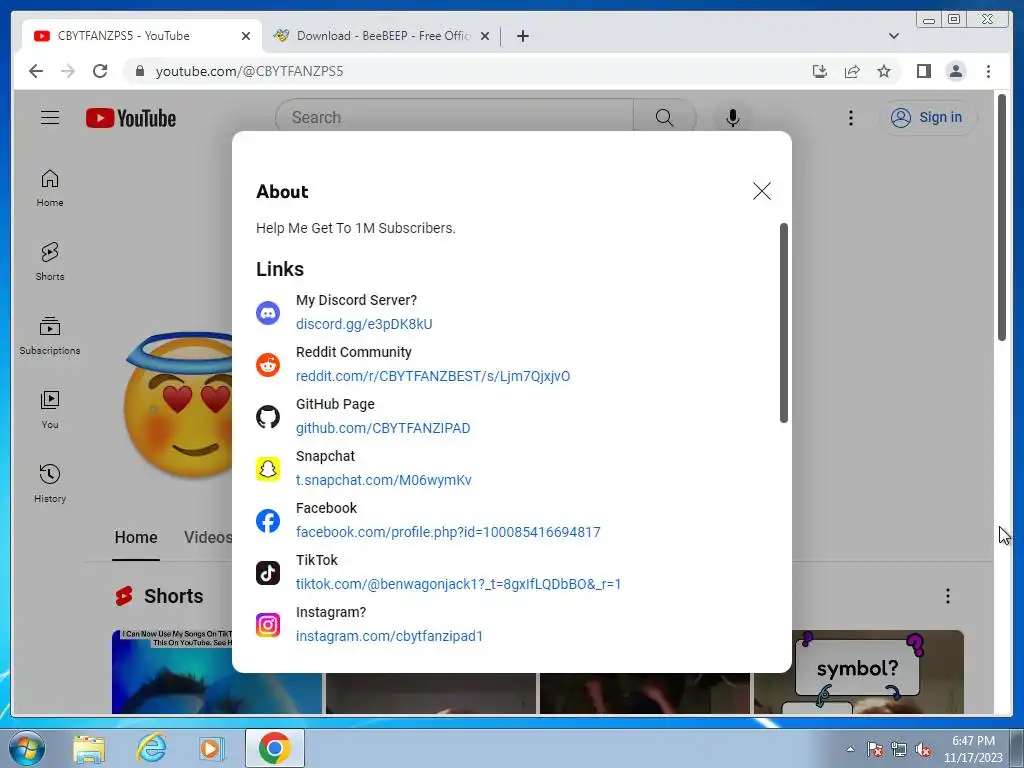Open the Action Center flag icon
This screenshot has width=1024, height=768.
(x=875, y=750)
